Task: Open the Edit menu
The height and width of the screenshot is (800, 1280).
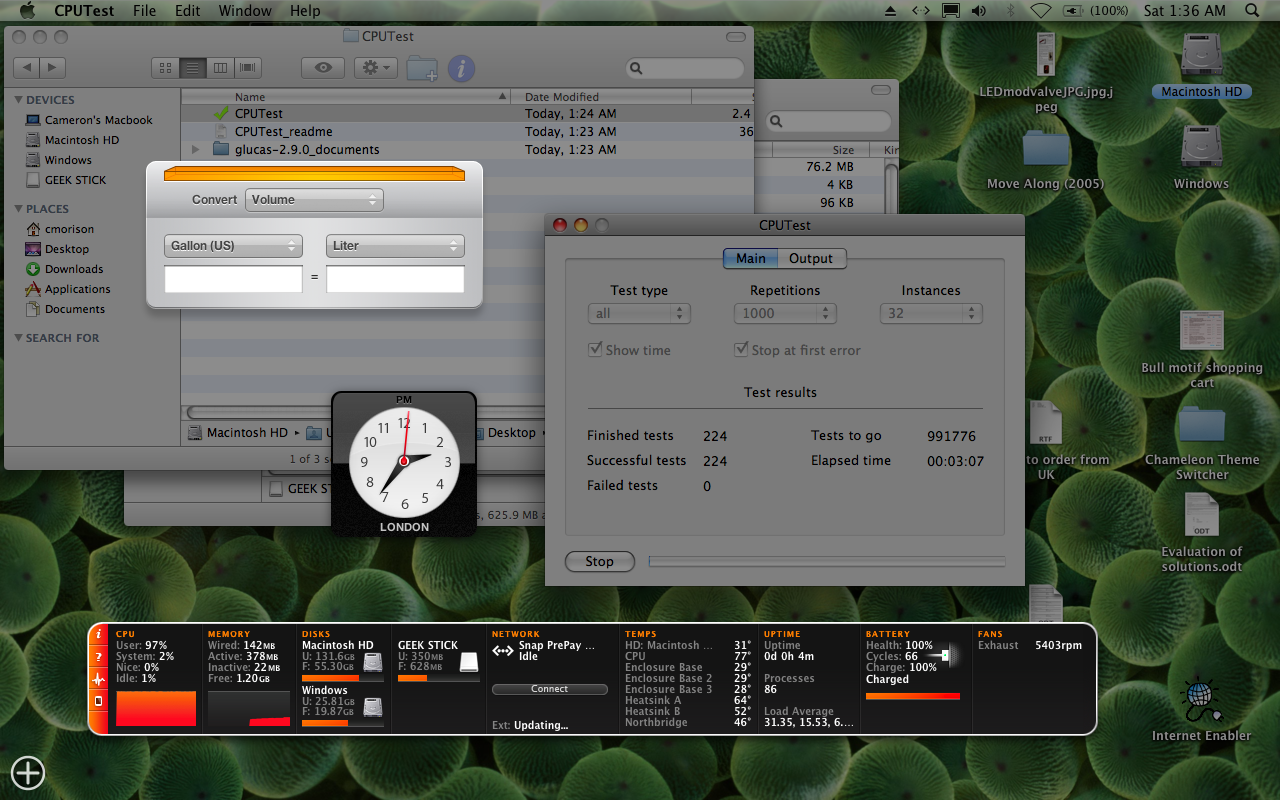Action: (187, 11)
